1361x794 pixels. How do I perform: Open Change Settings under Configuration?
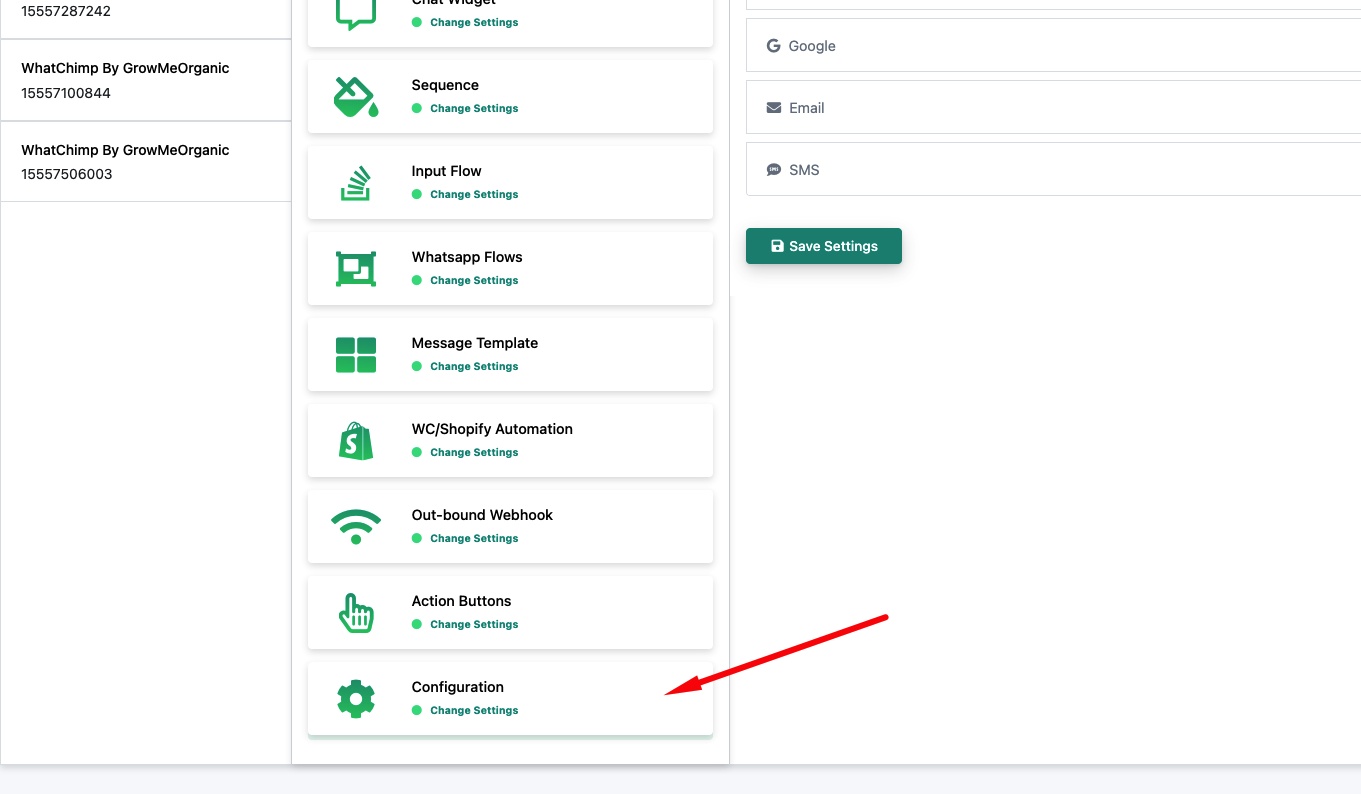click(x=474, y=710)
